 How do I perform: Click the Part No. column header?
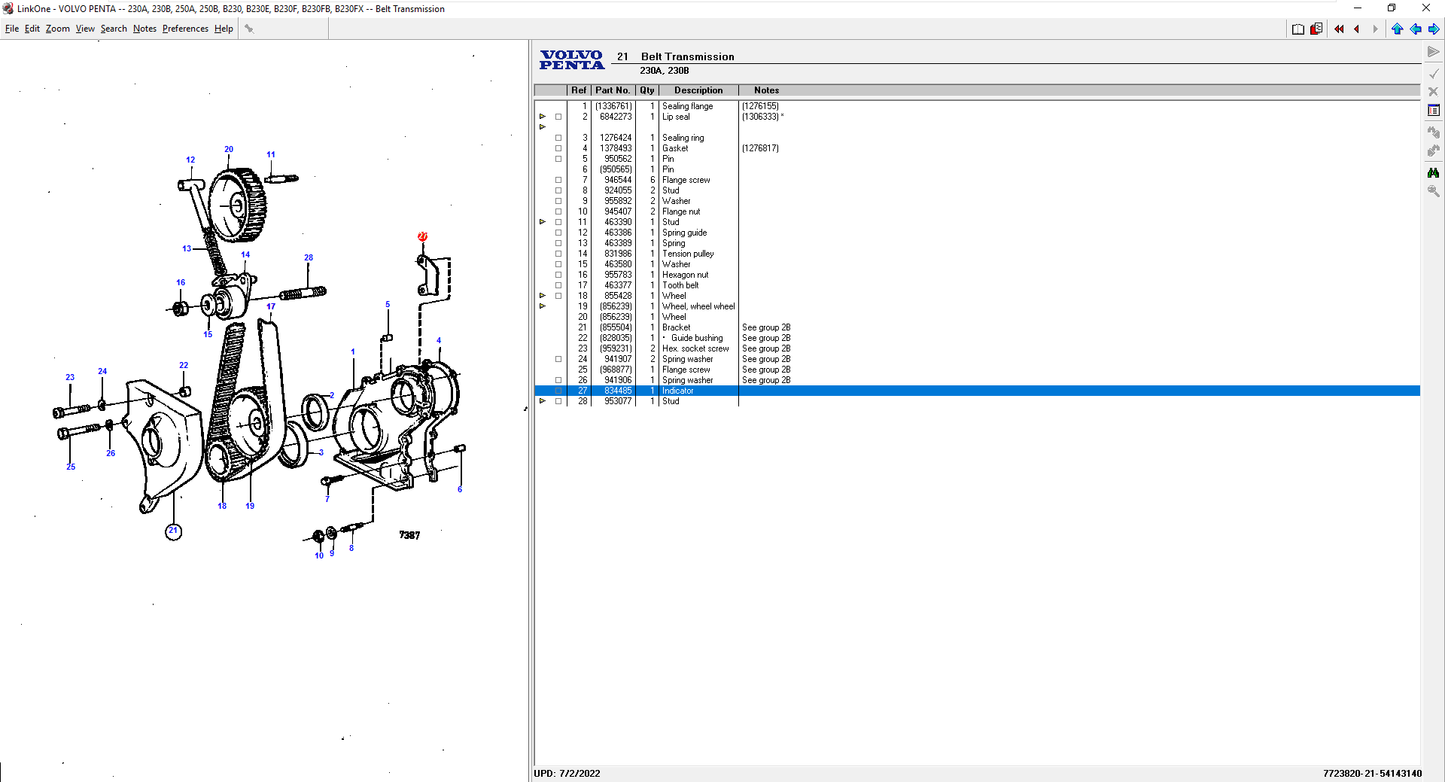click(613, 91)
